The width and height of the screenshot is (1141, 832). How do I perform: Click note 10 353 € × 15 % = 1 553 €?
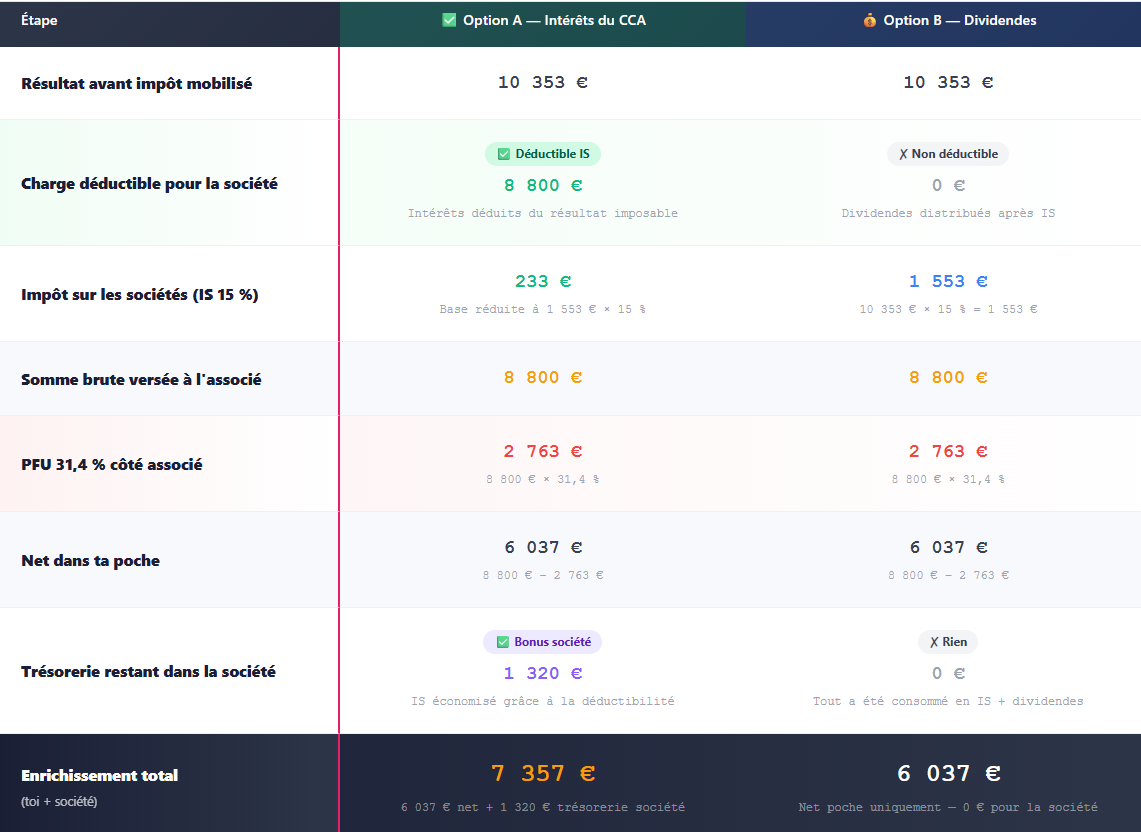pyautogui.click(x=948, y=309)
